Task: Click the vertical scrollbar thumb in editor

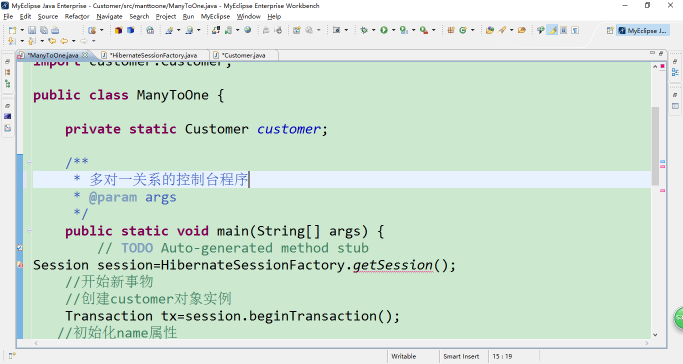Action: [655, 146]
